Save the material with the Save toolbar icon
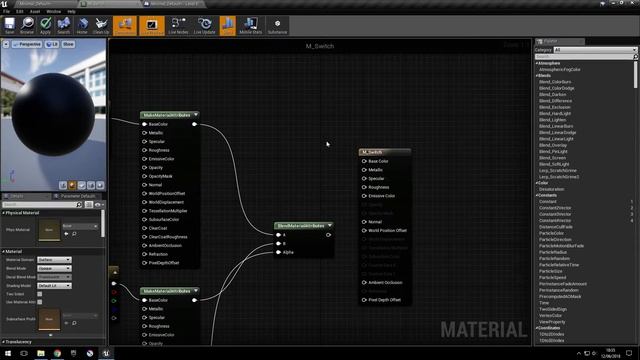This screenshot has width=640, height=360. [x=9, y=25]
